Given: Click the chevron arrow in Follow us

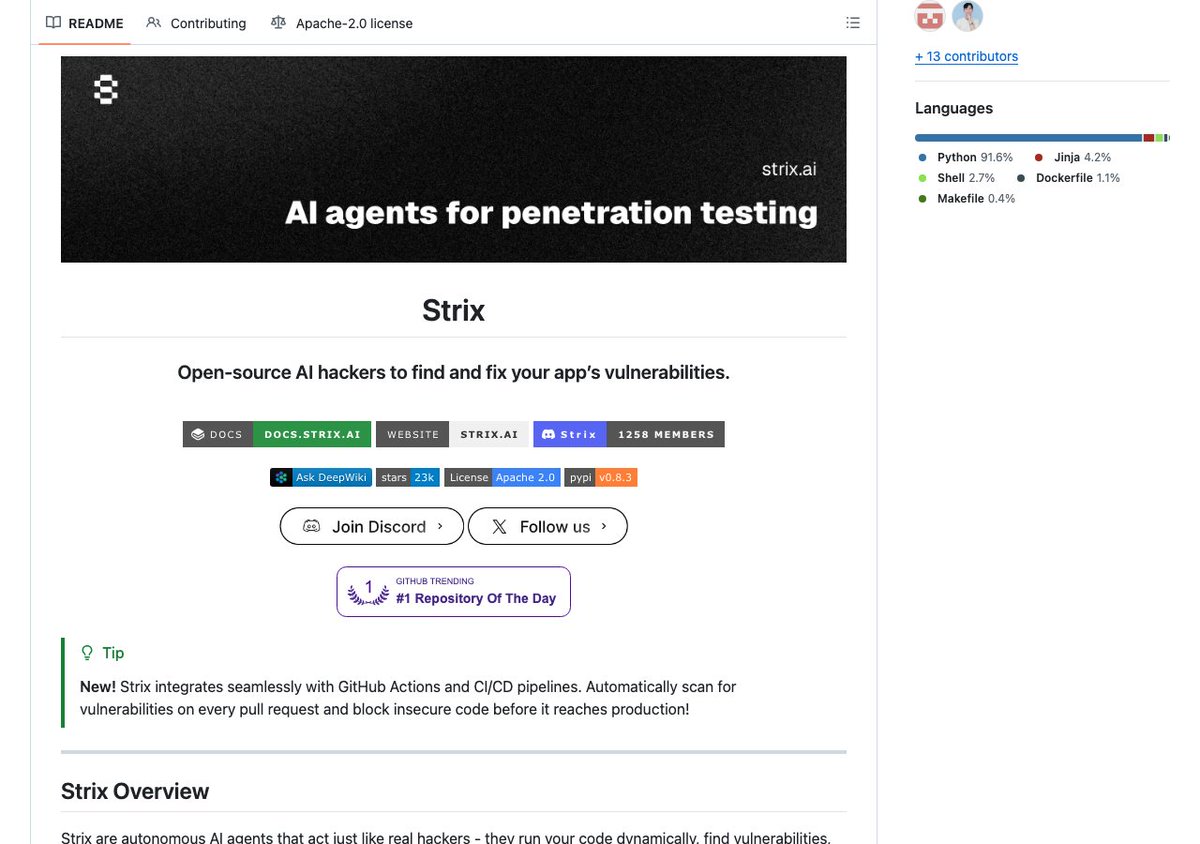Looking at the screenshot, I should (x=604, y=526).
